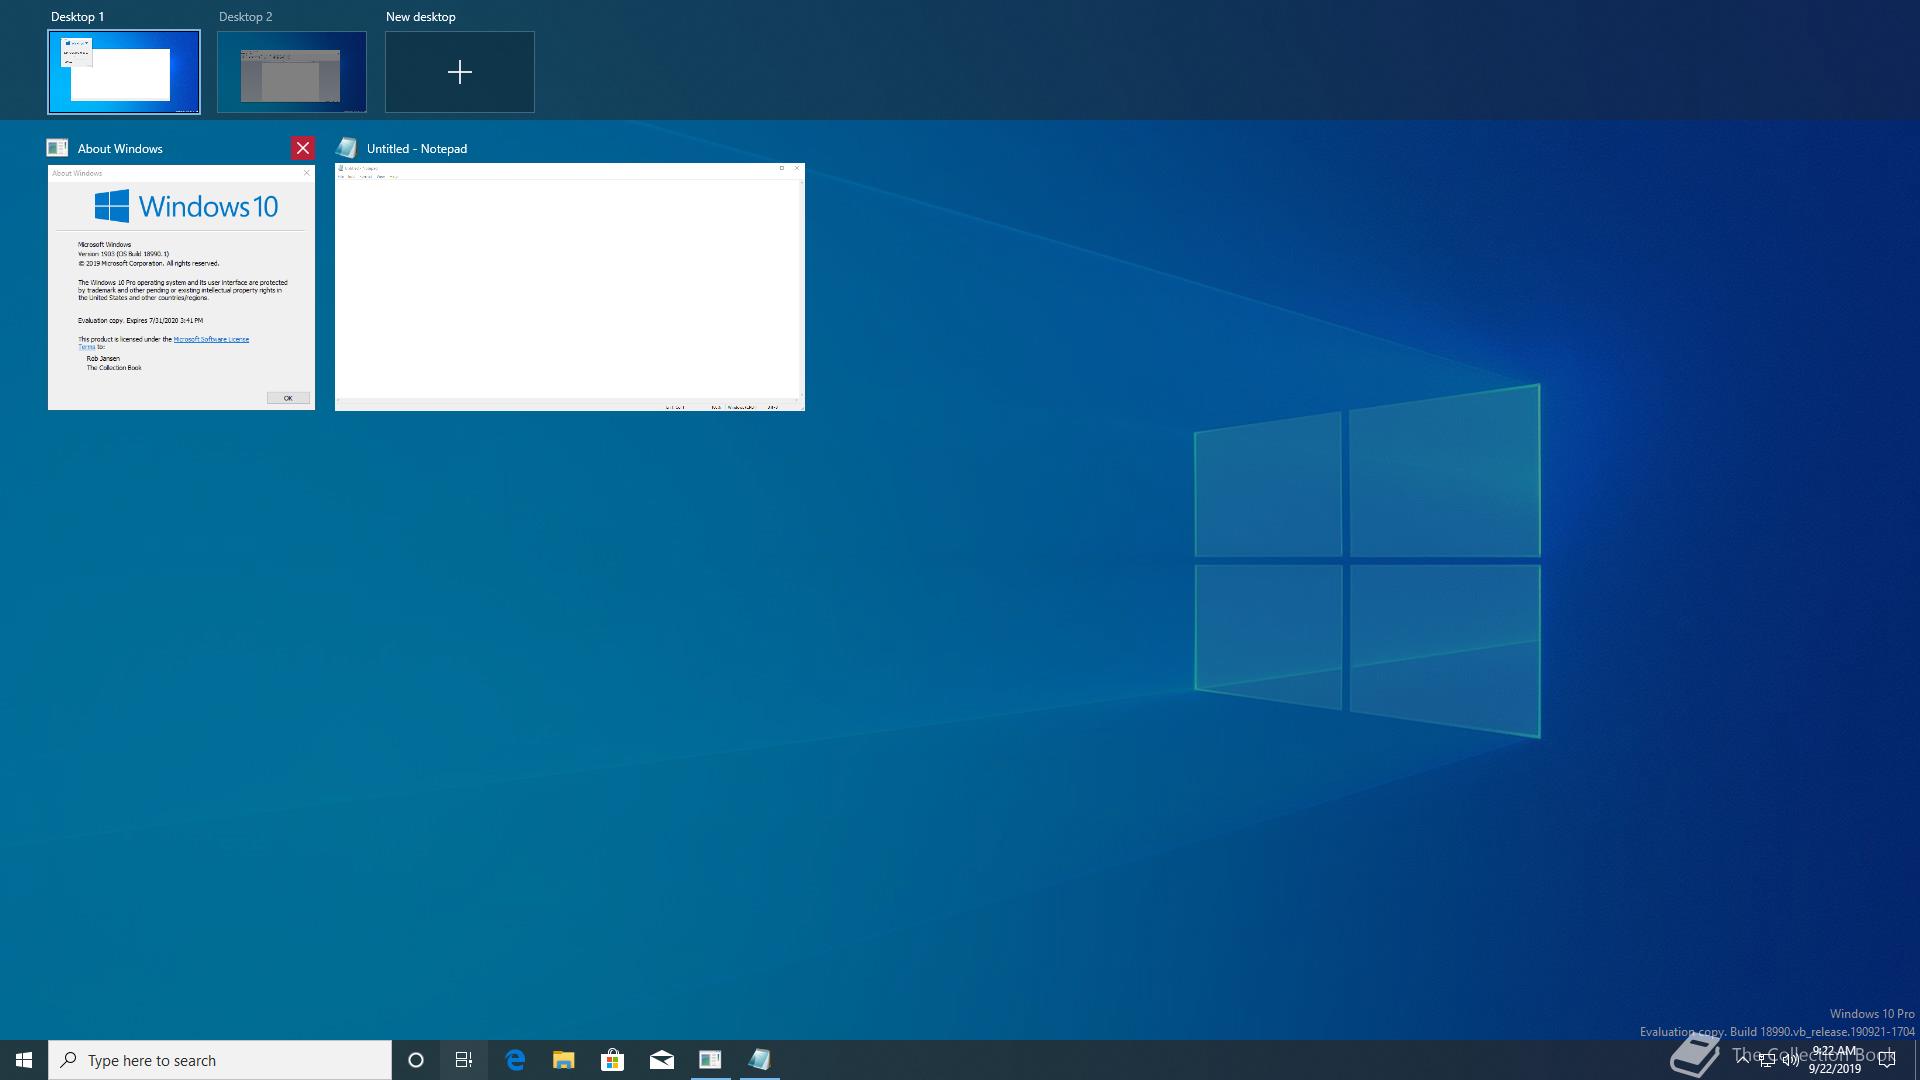Click the taskbar search box

[x=220, y=1060]
